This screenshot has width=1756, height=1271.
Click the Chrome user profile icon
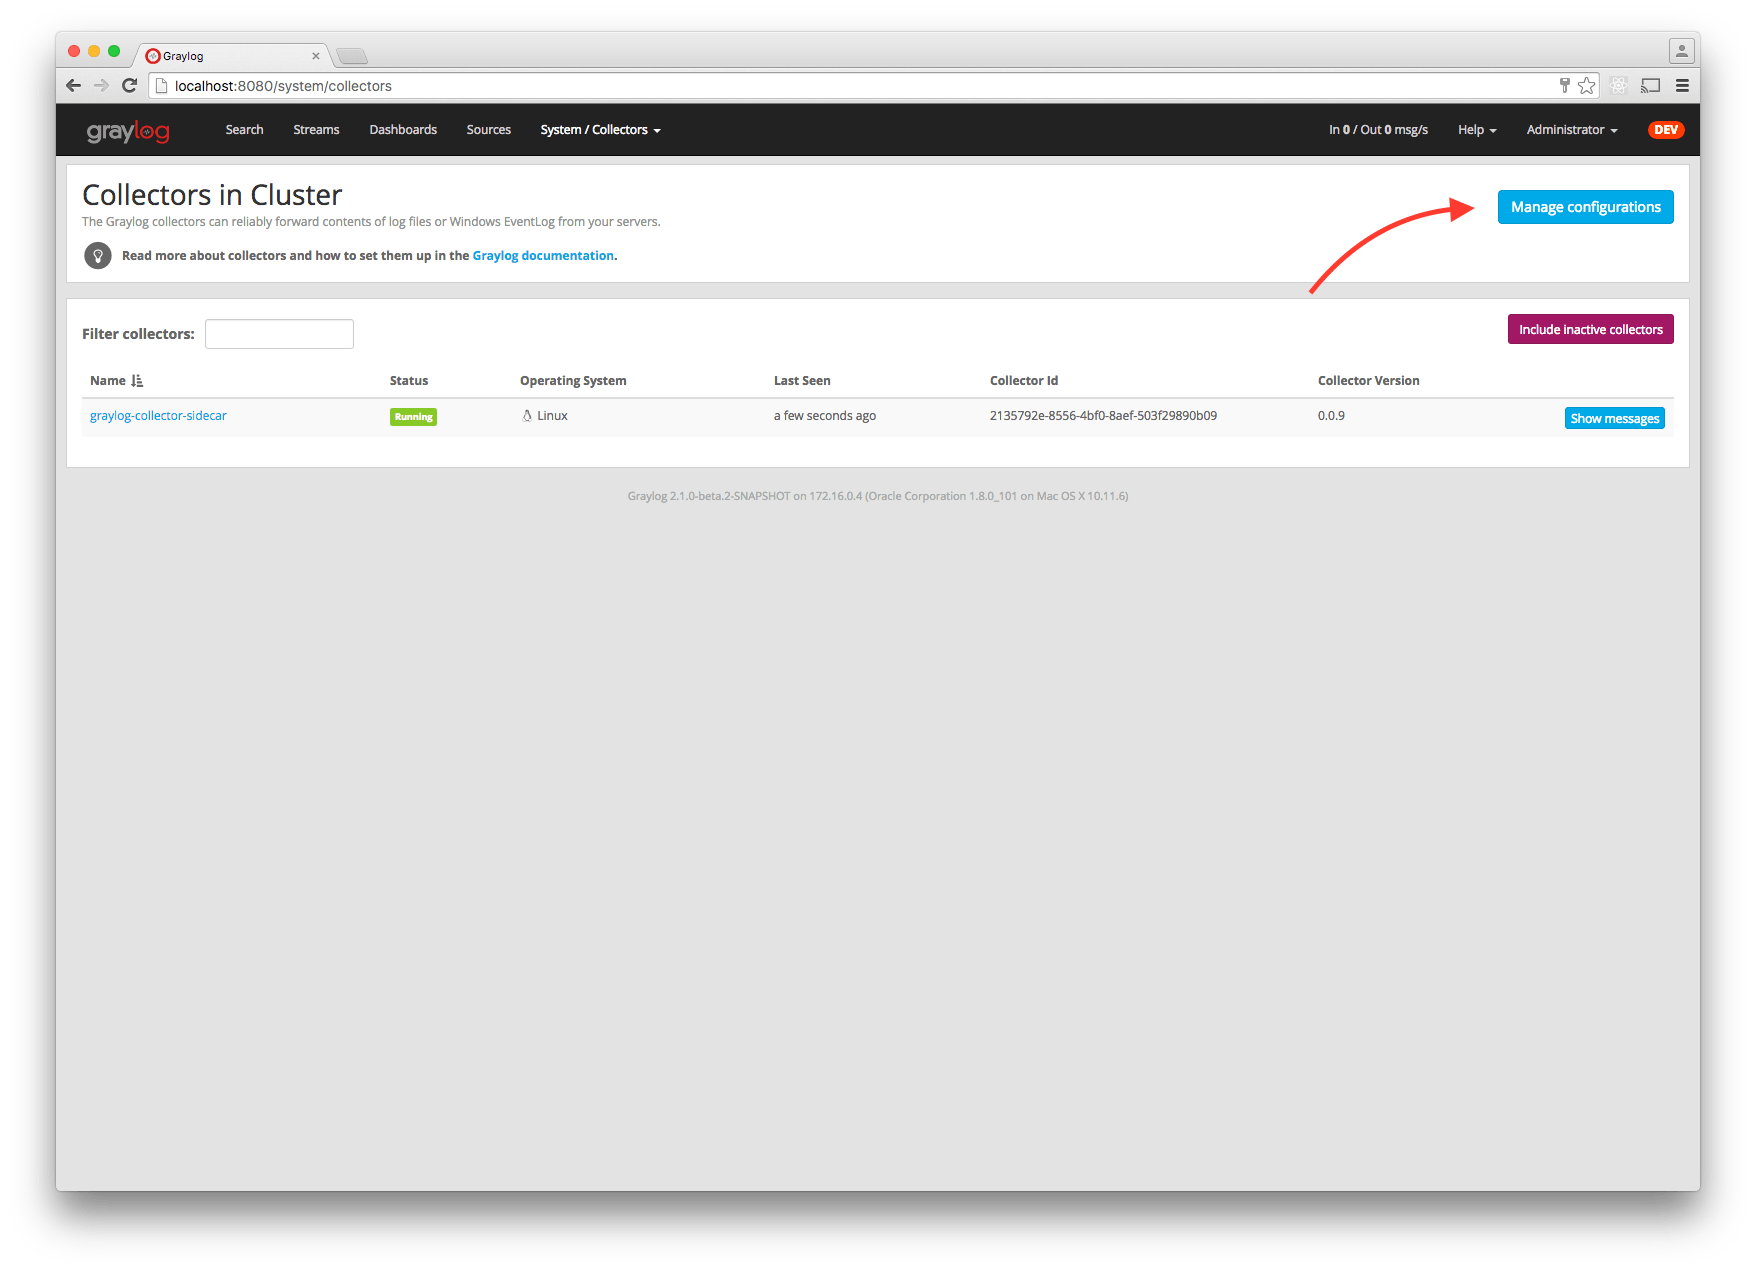[1682, 51]
